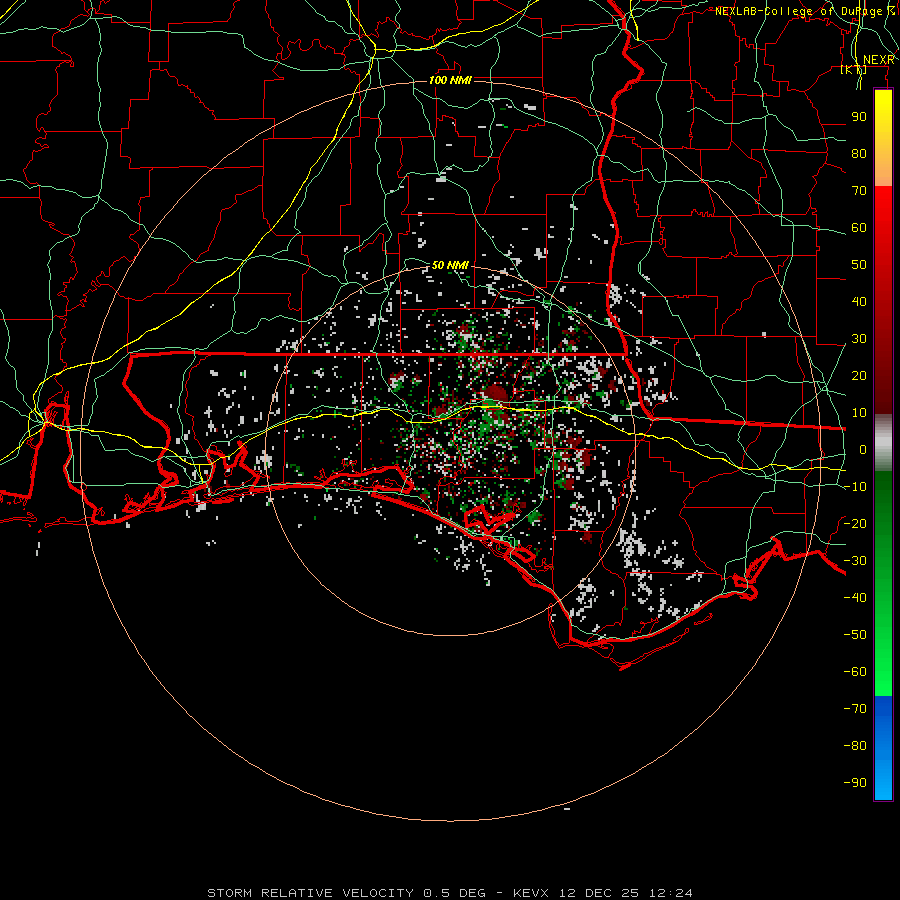
Task: Click the KT units label above color bar
Action: [x=854, y=69]
